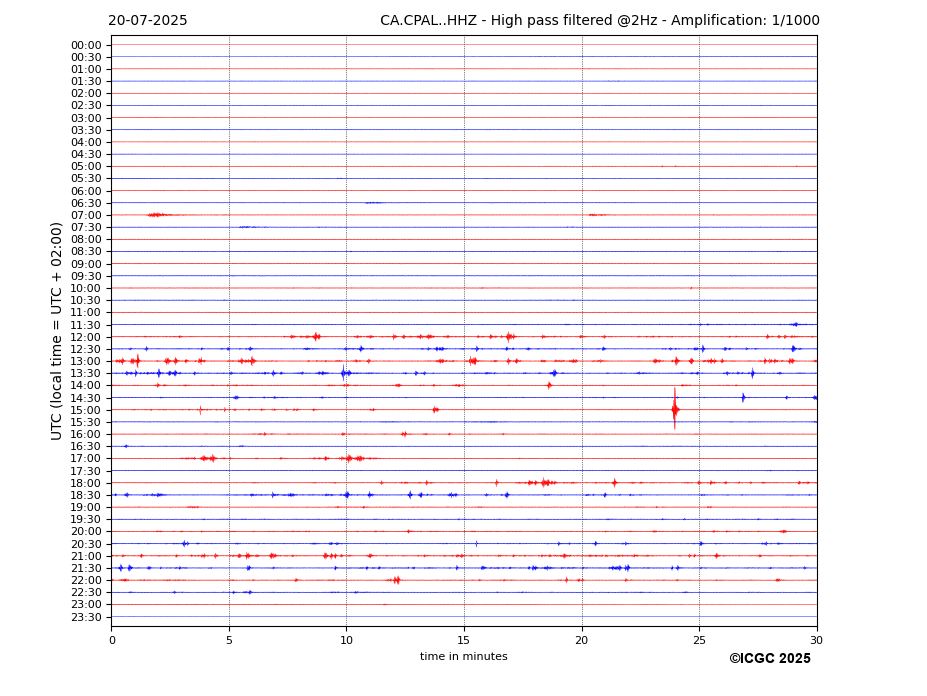Click the 12:00 time row label
The image size is (927, 696).
[86, 337]
